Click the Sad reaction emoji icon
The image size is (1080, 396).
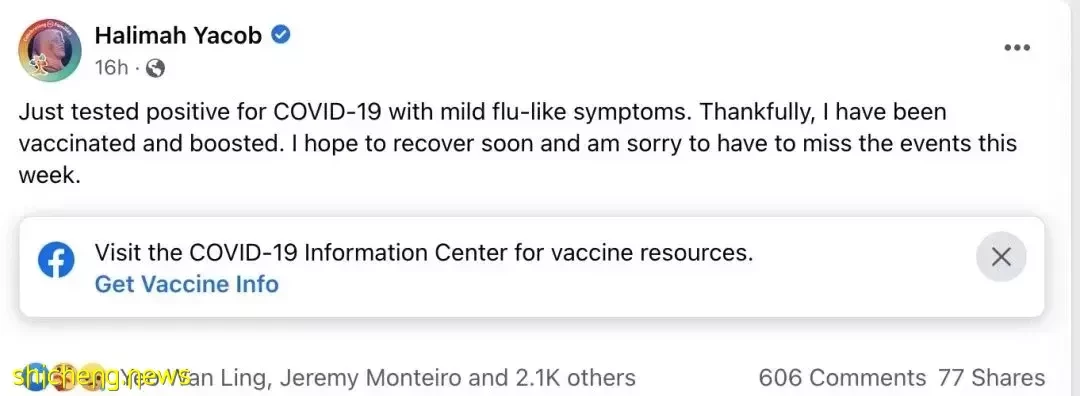[x=94, y=377]
